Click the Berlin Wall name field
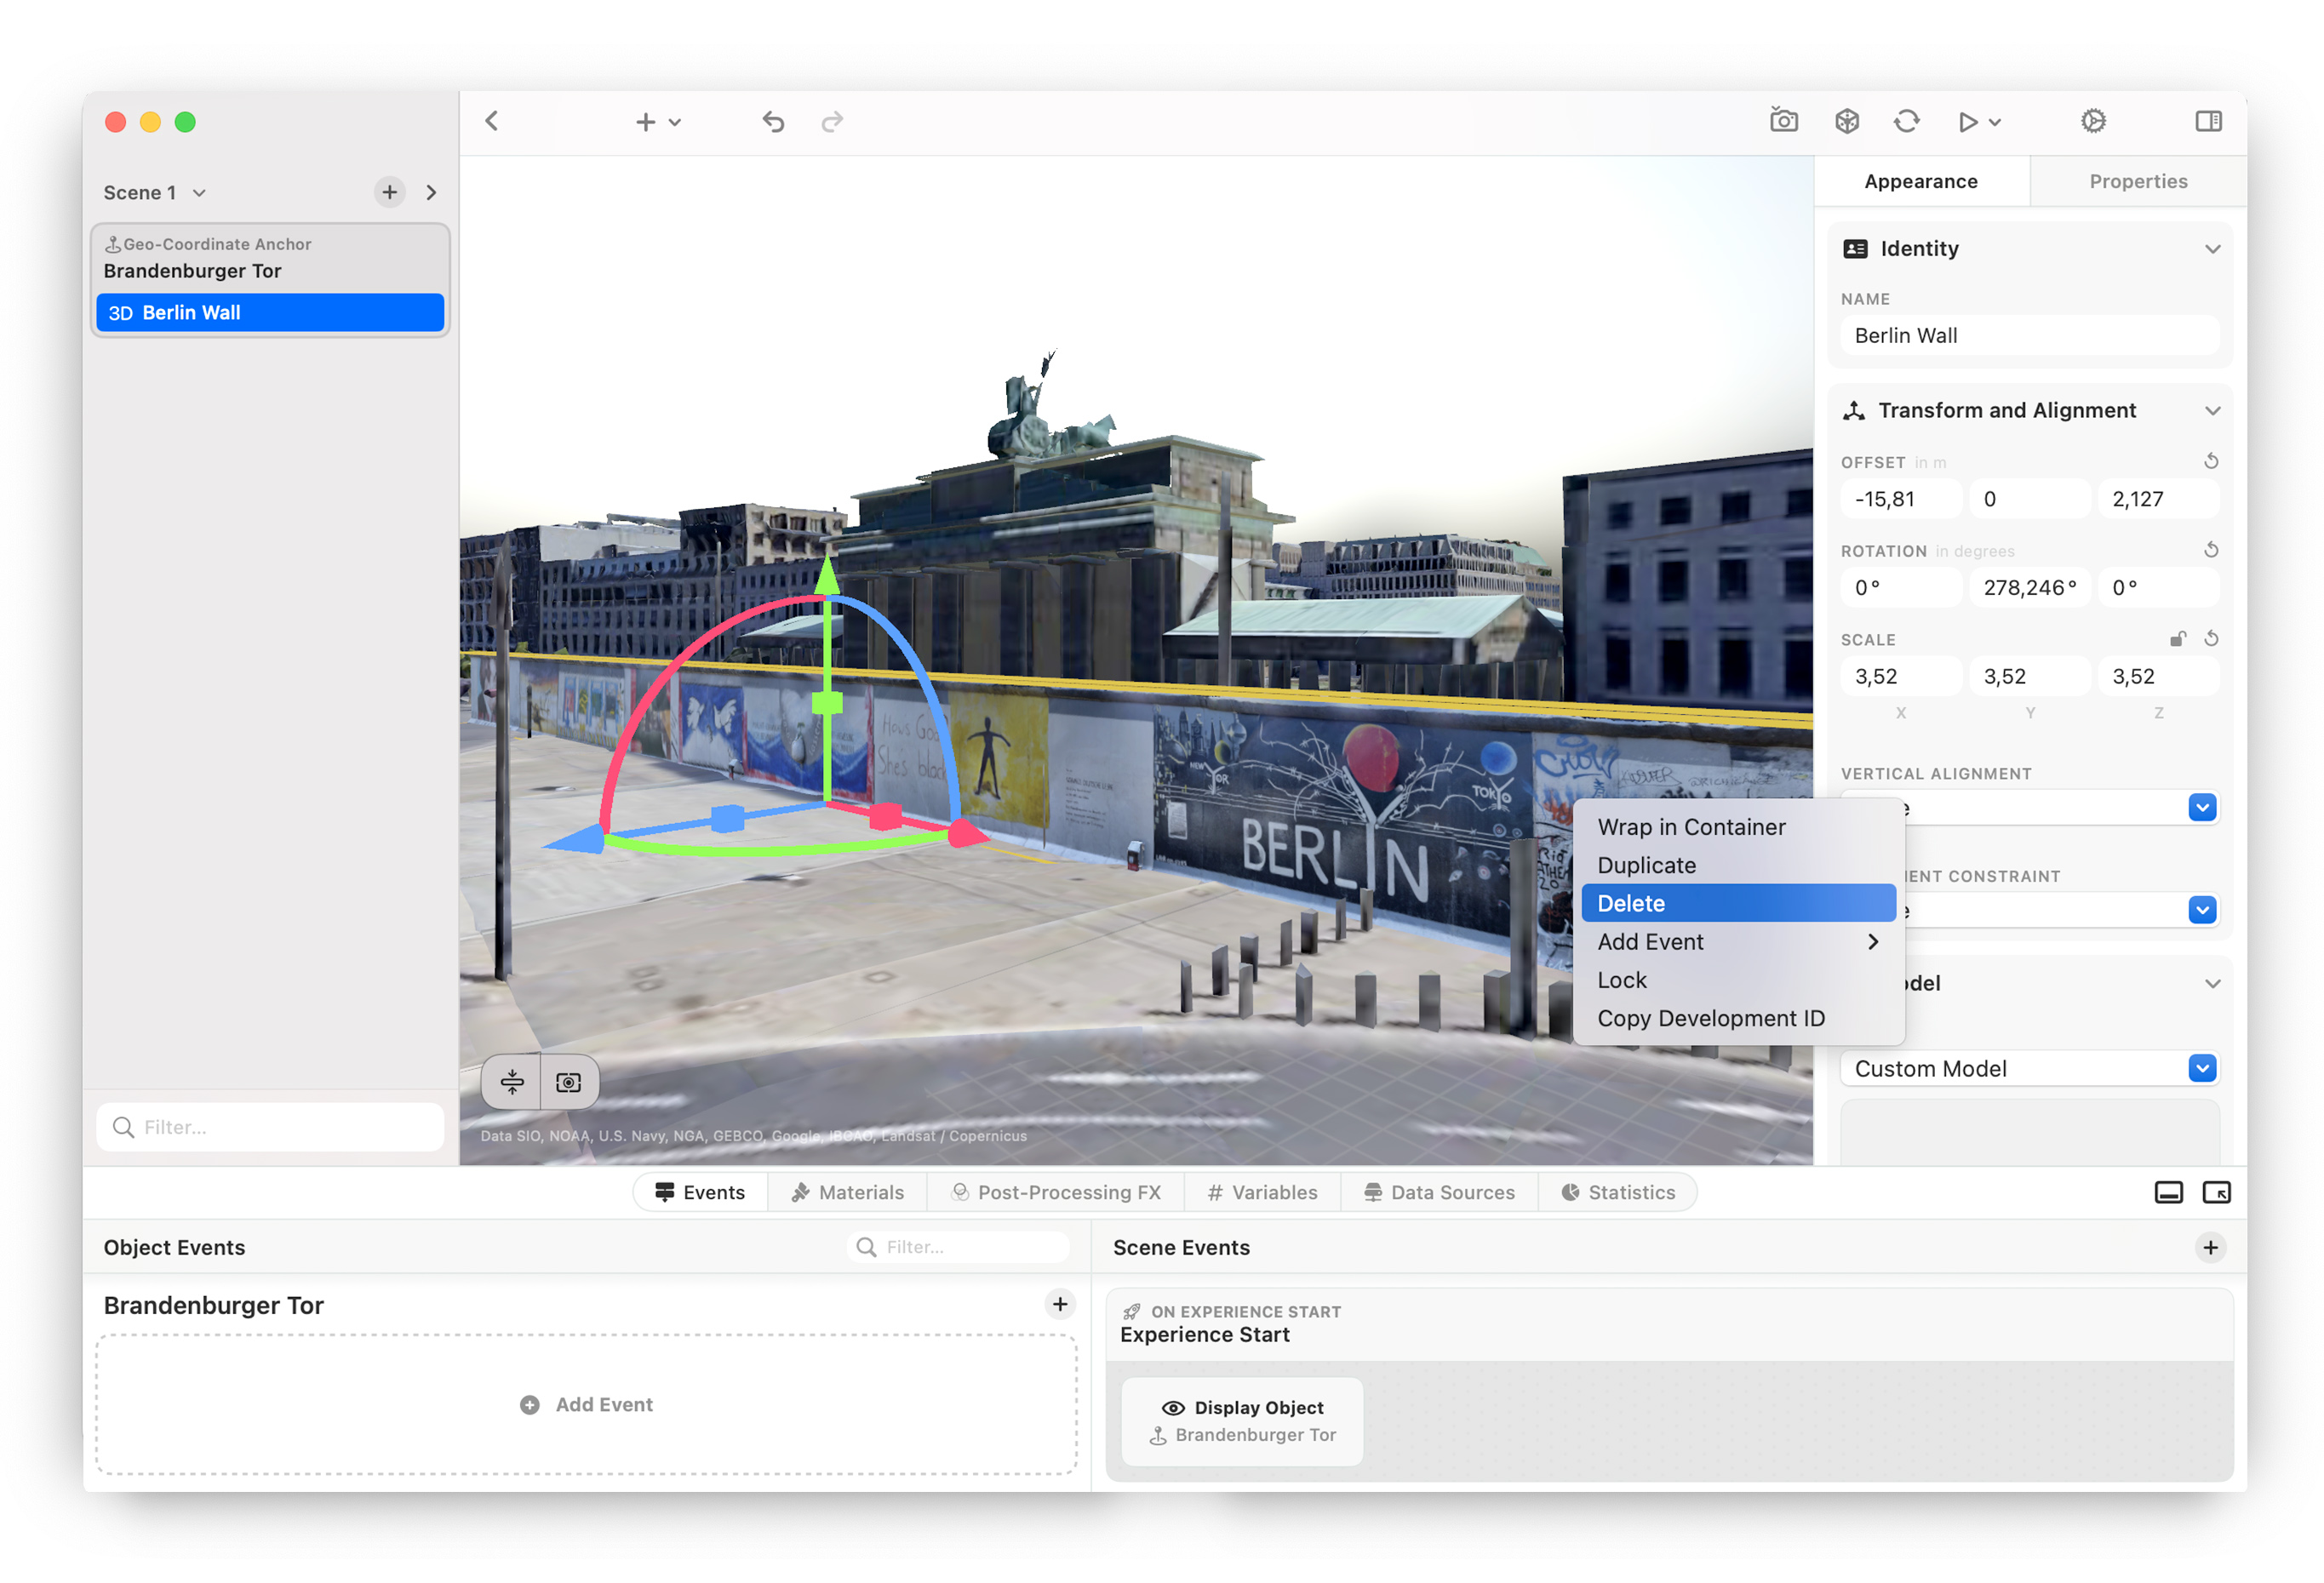The image size is (2324, 1583). [2029, 336]
